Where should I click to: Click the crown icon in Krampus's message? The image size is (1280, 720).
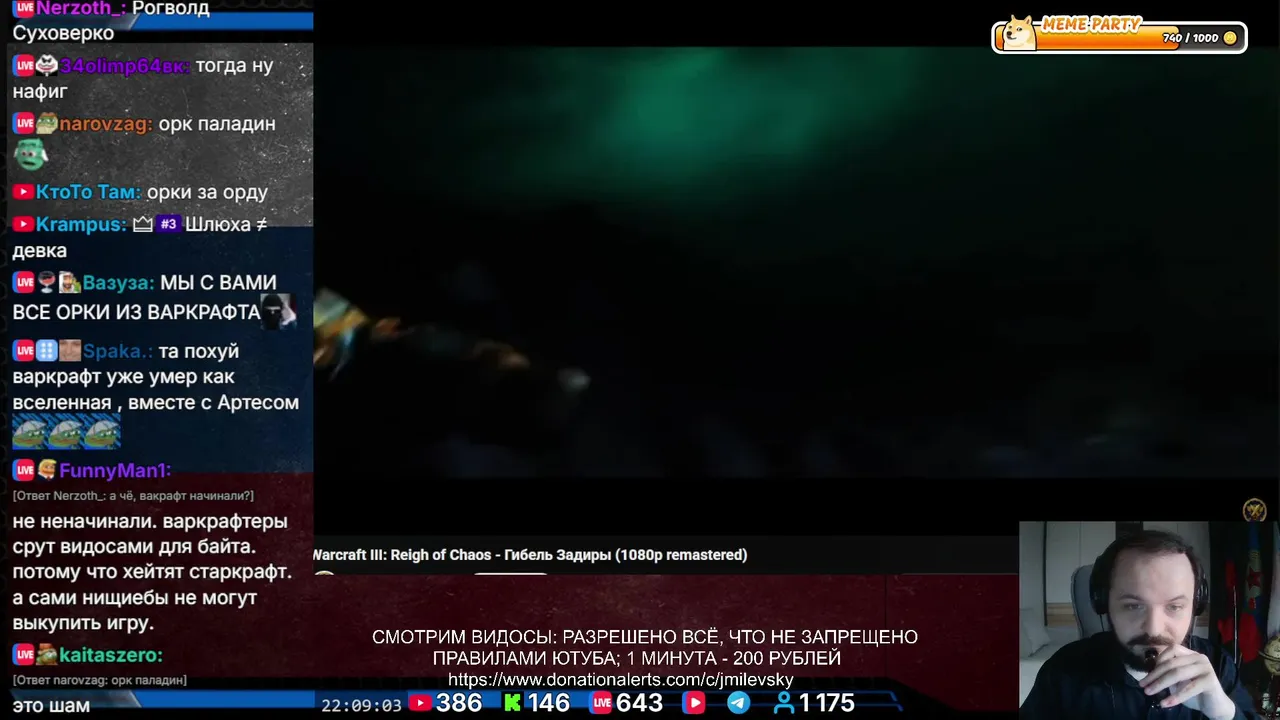[x=143, y=224]
